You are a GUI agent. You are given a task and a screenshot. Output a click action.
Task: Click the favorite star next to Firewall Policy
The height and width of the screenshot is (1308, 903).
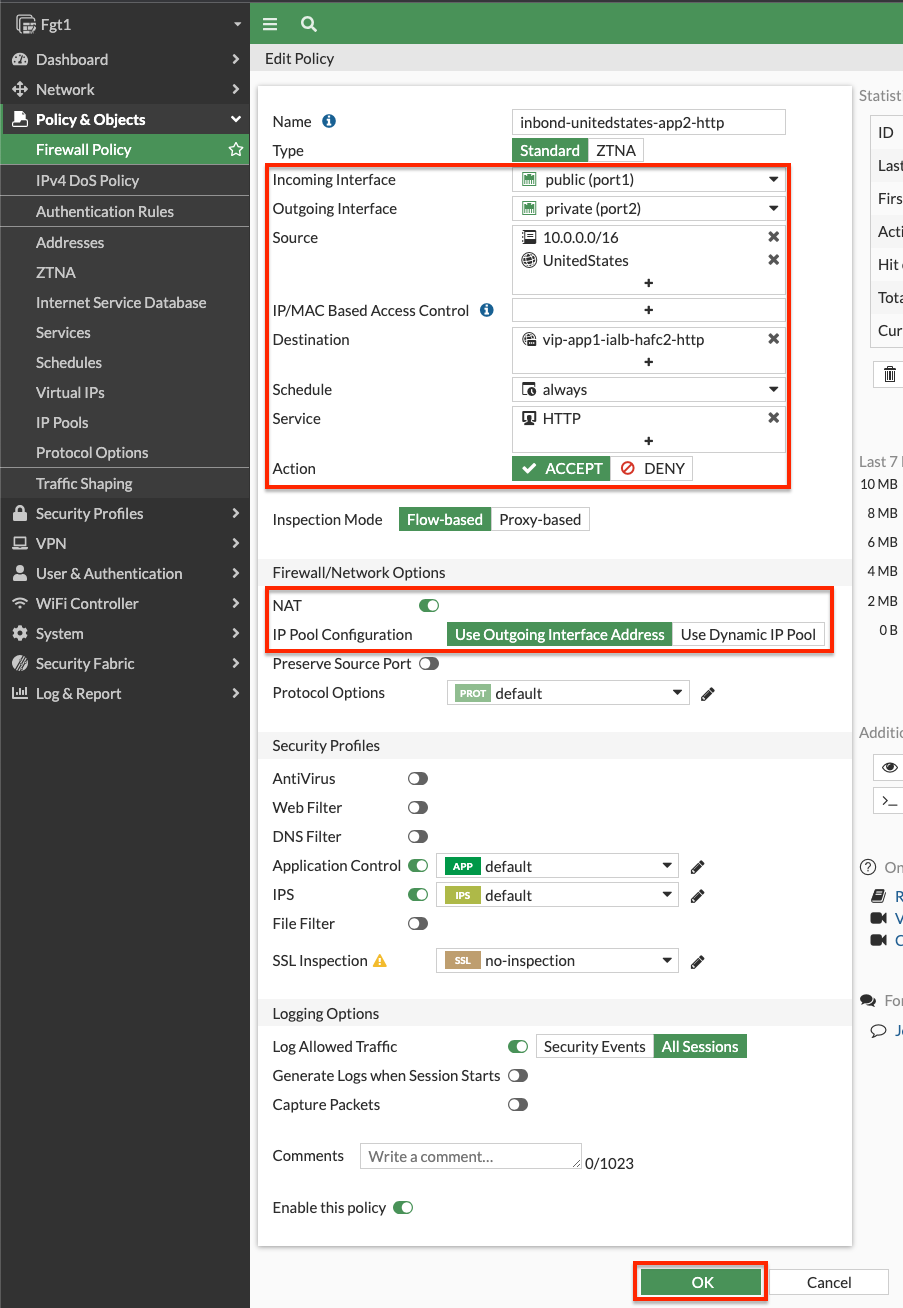[x=236, y=150]
